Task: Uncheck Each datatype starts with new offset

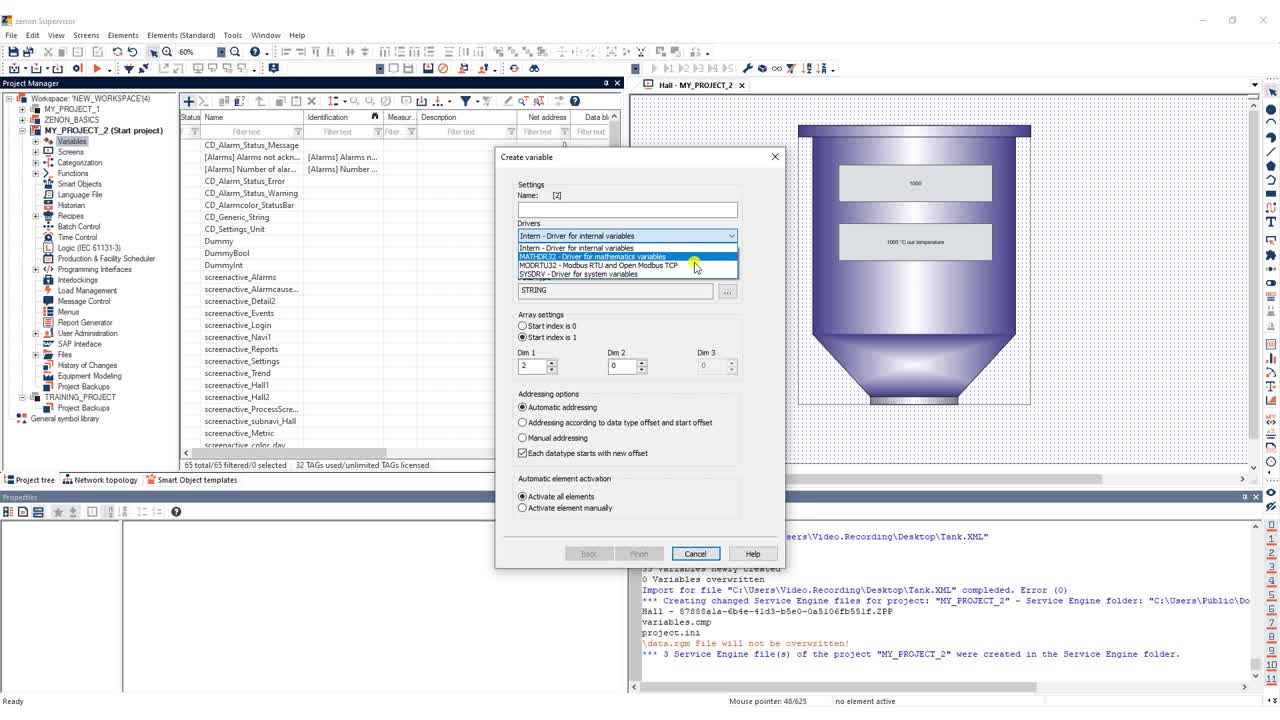Action: [522, 453]
